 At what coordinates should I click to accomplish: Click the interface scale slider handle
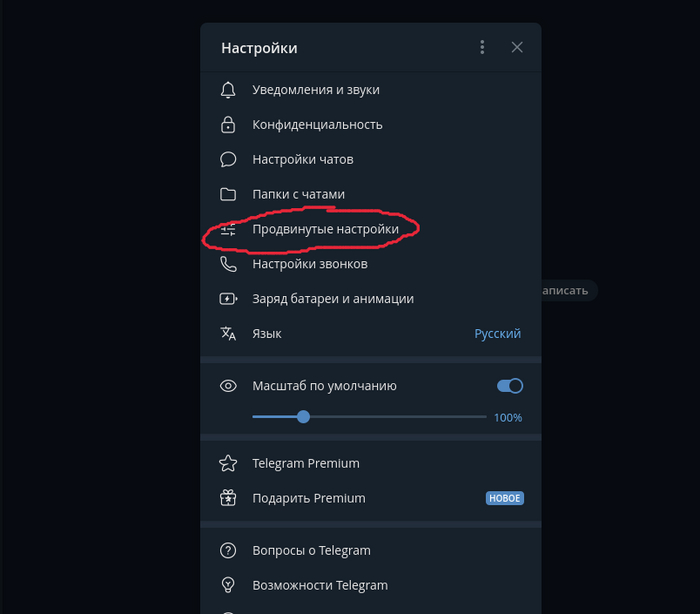[x=303, y=417]
